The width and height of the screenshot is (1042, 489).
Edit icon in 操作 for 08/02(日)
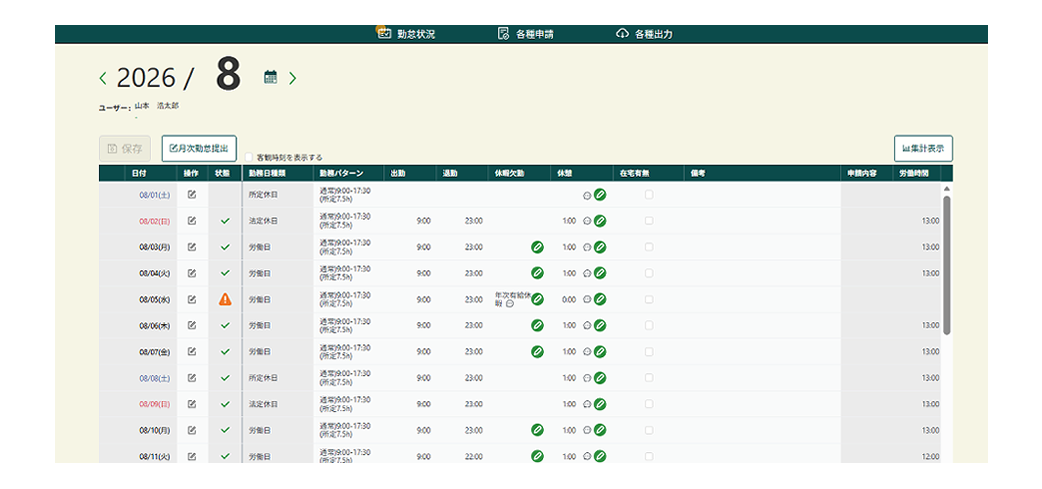click(x=191, y=221)
